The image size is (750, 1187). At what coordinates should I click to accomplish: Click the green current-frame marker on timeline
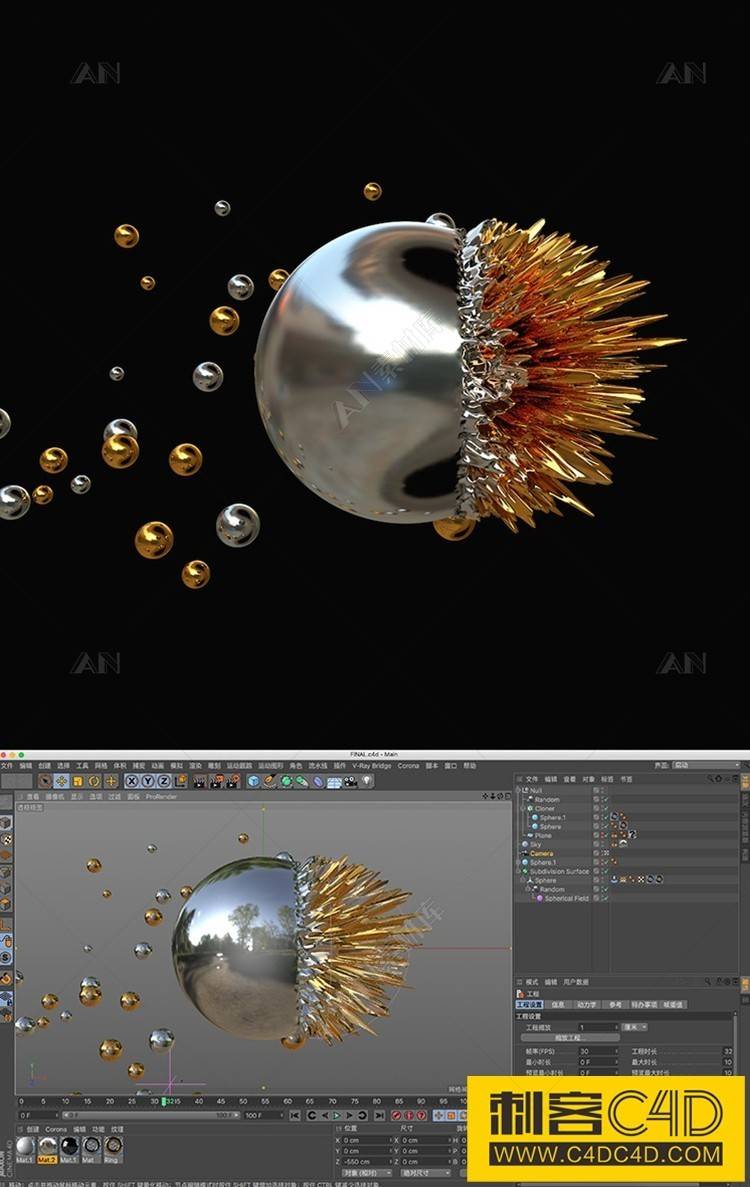(164, 1101)
